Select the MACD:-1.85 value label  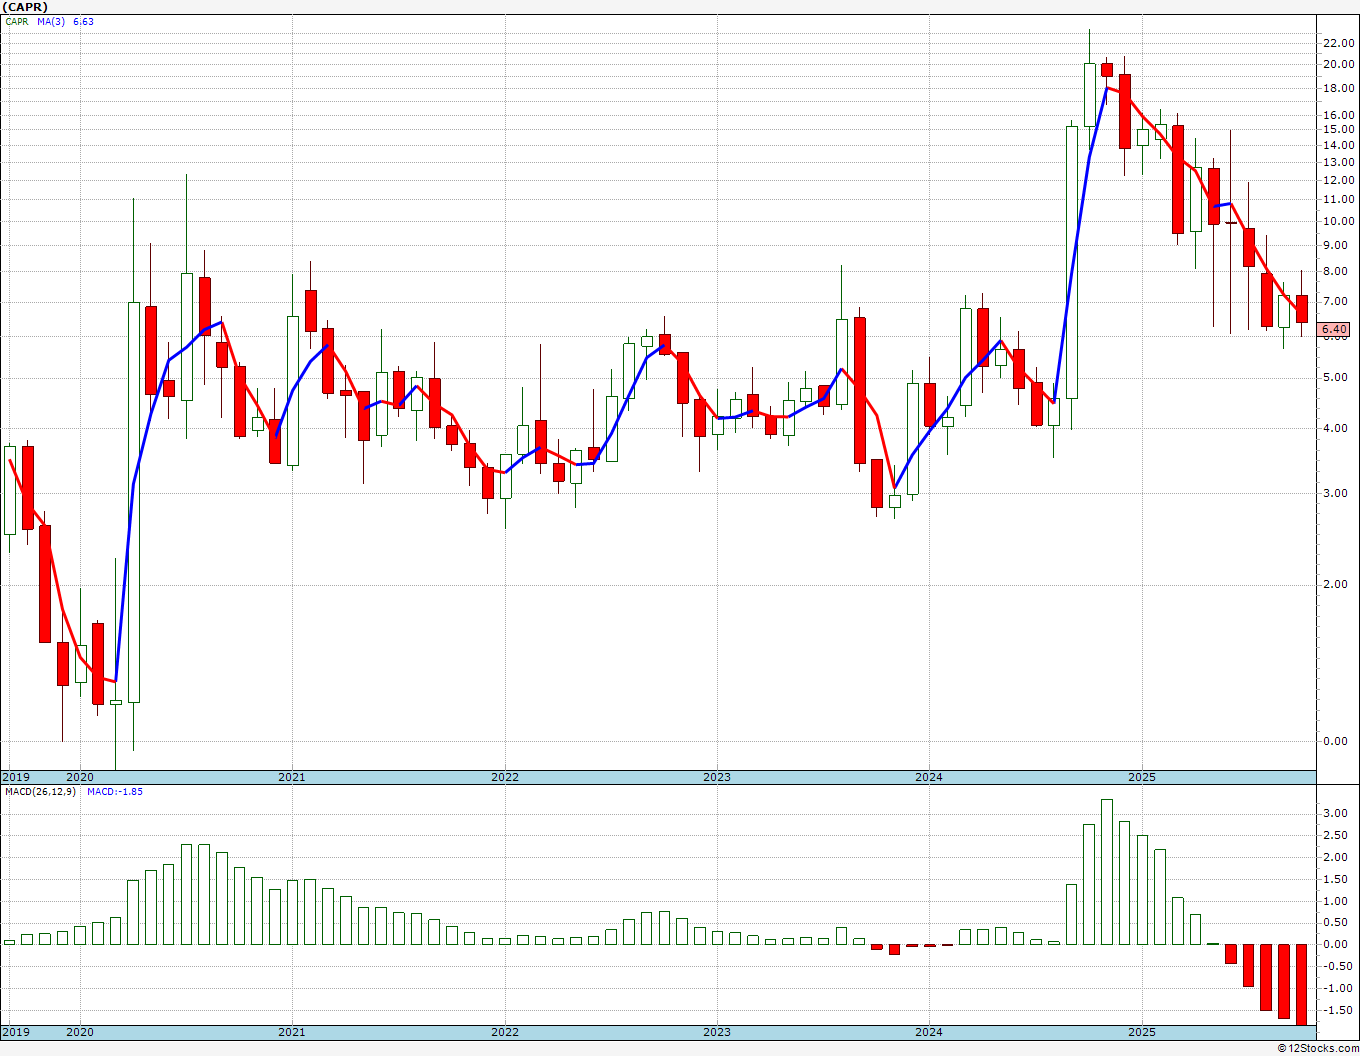tap(115, 792)
